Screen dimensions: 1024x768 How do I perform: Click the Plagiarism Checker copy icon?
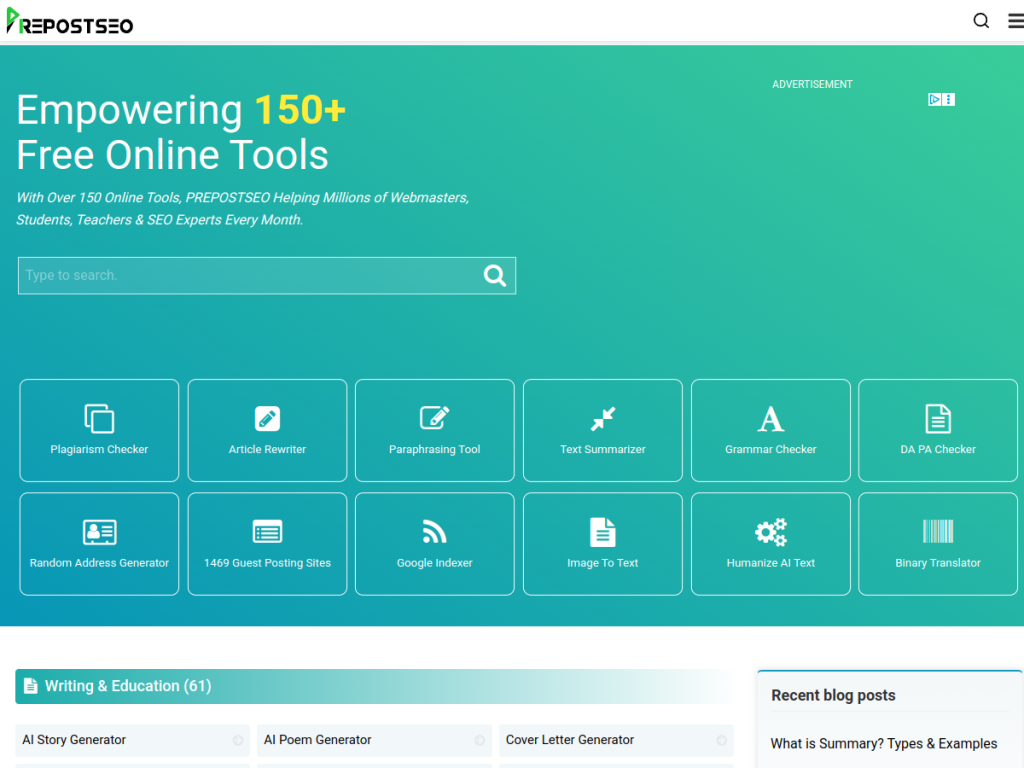click(99, 419)
